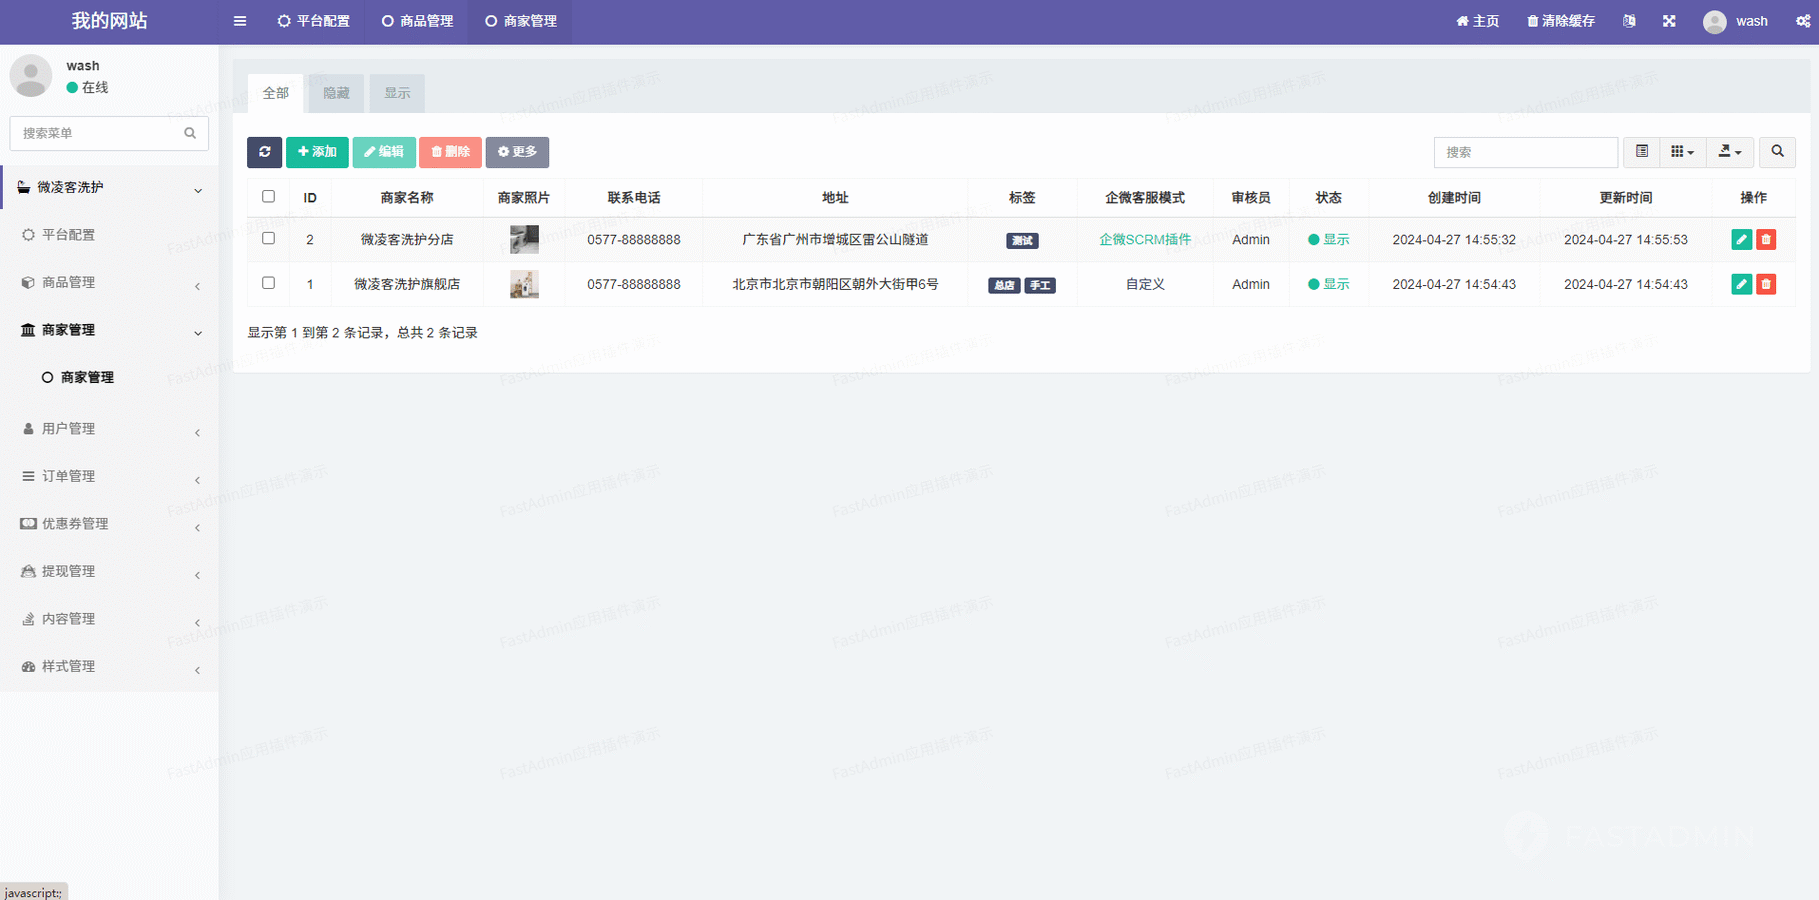Expand 内容管理 in the sidebar
Viewport: 1819px width, 900px height.
click(x=109, y=619)
